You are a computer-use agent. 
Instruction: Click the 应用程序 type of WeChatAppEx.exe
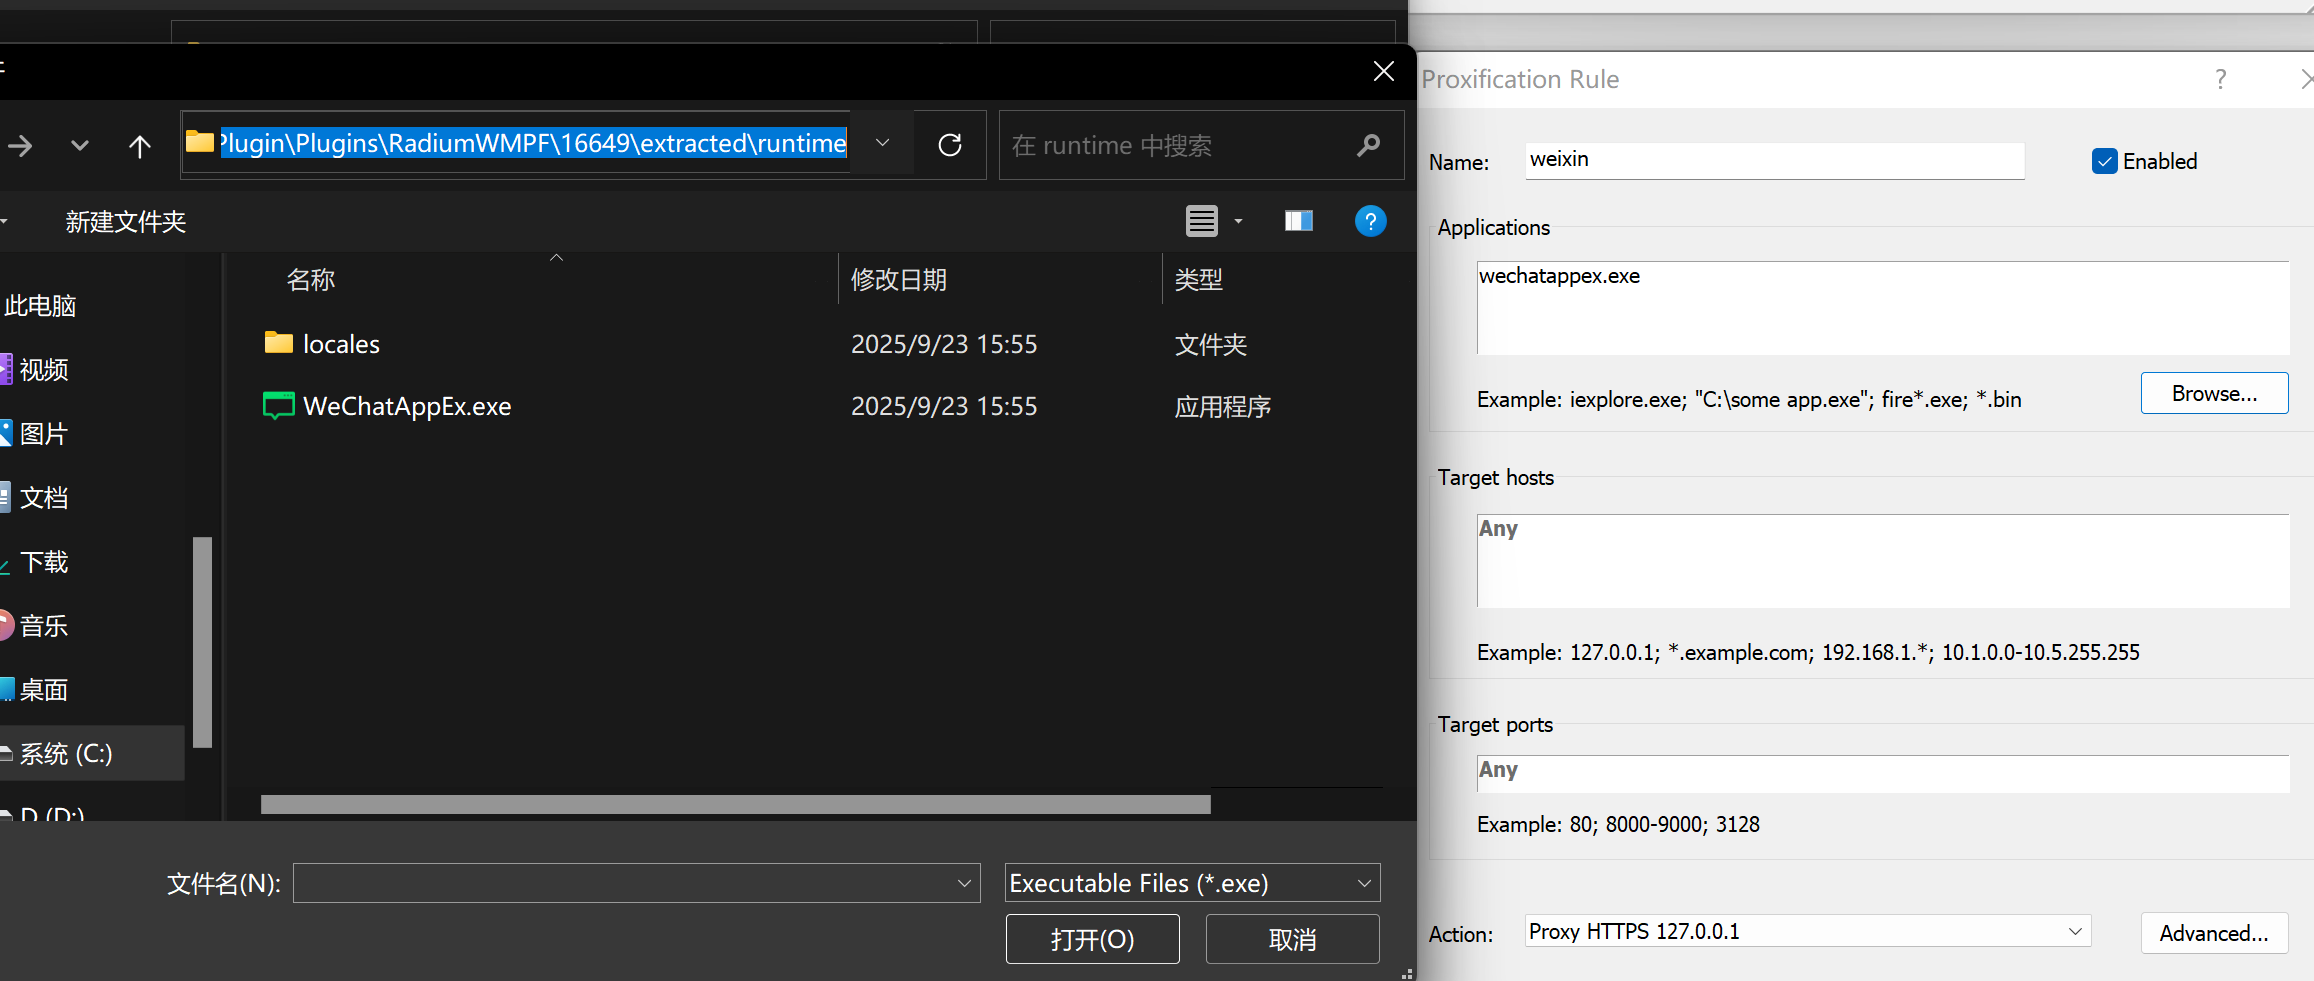point(1222,407)
